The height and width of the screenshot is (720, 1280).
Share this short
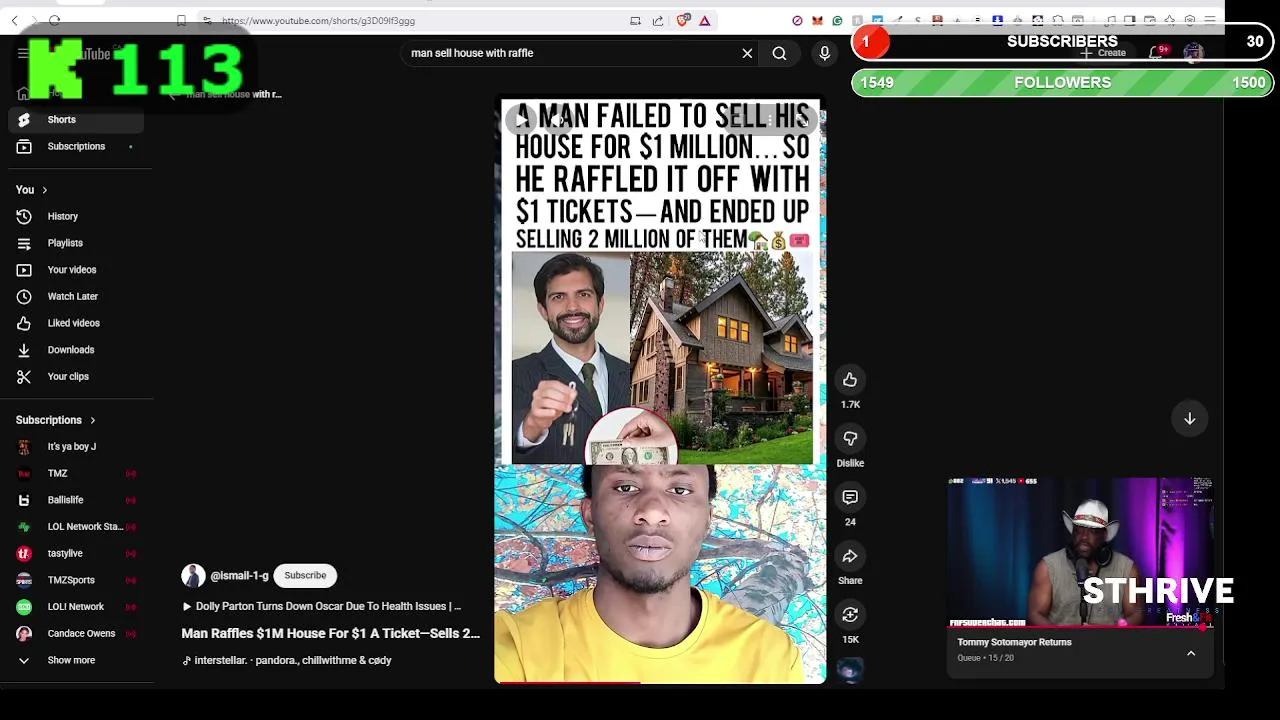tap(850, 556)
